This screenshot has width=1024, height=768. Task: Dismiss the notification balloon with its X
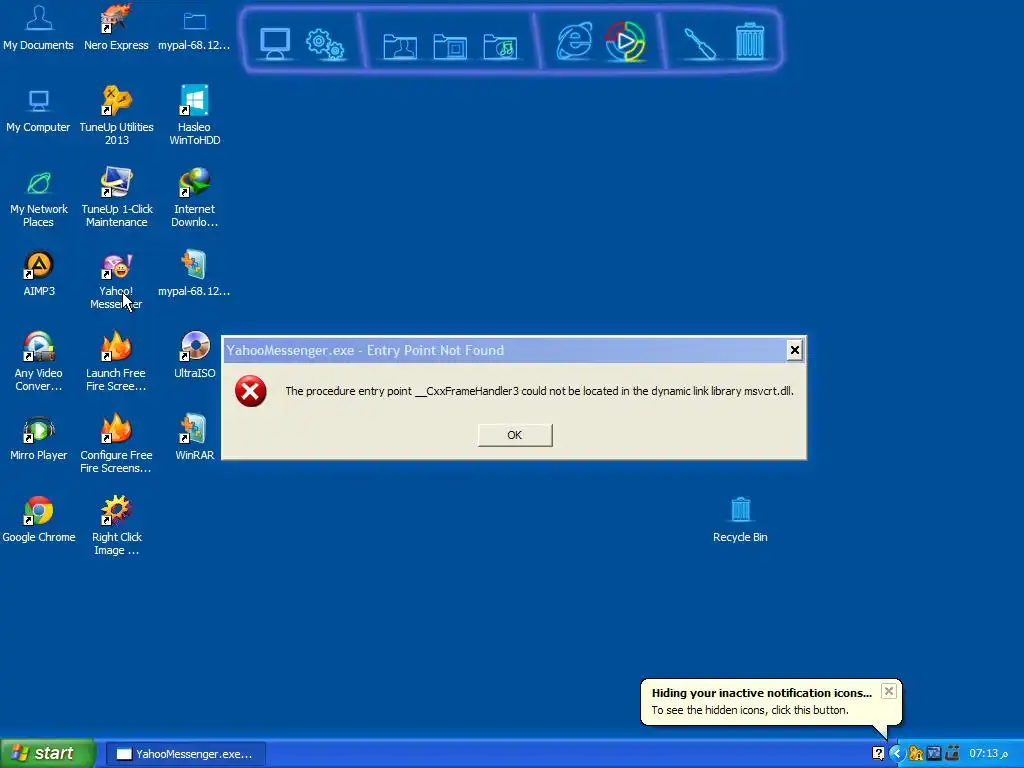click(889, 691)
